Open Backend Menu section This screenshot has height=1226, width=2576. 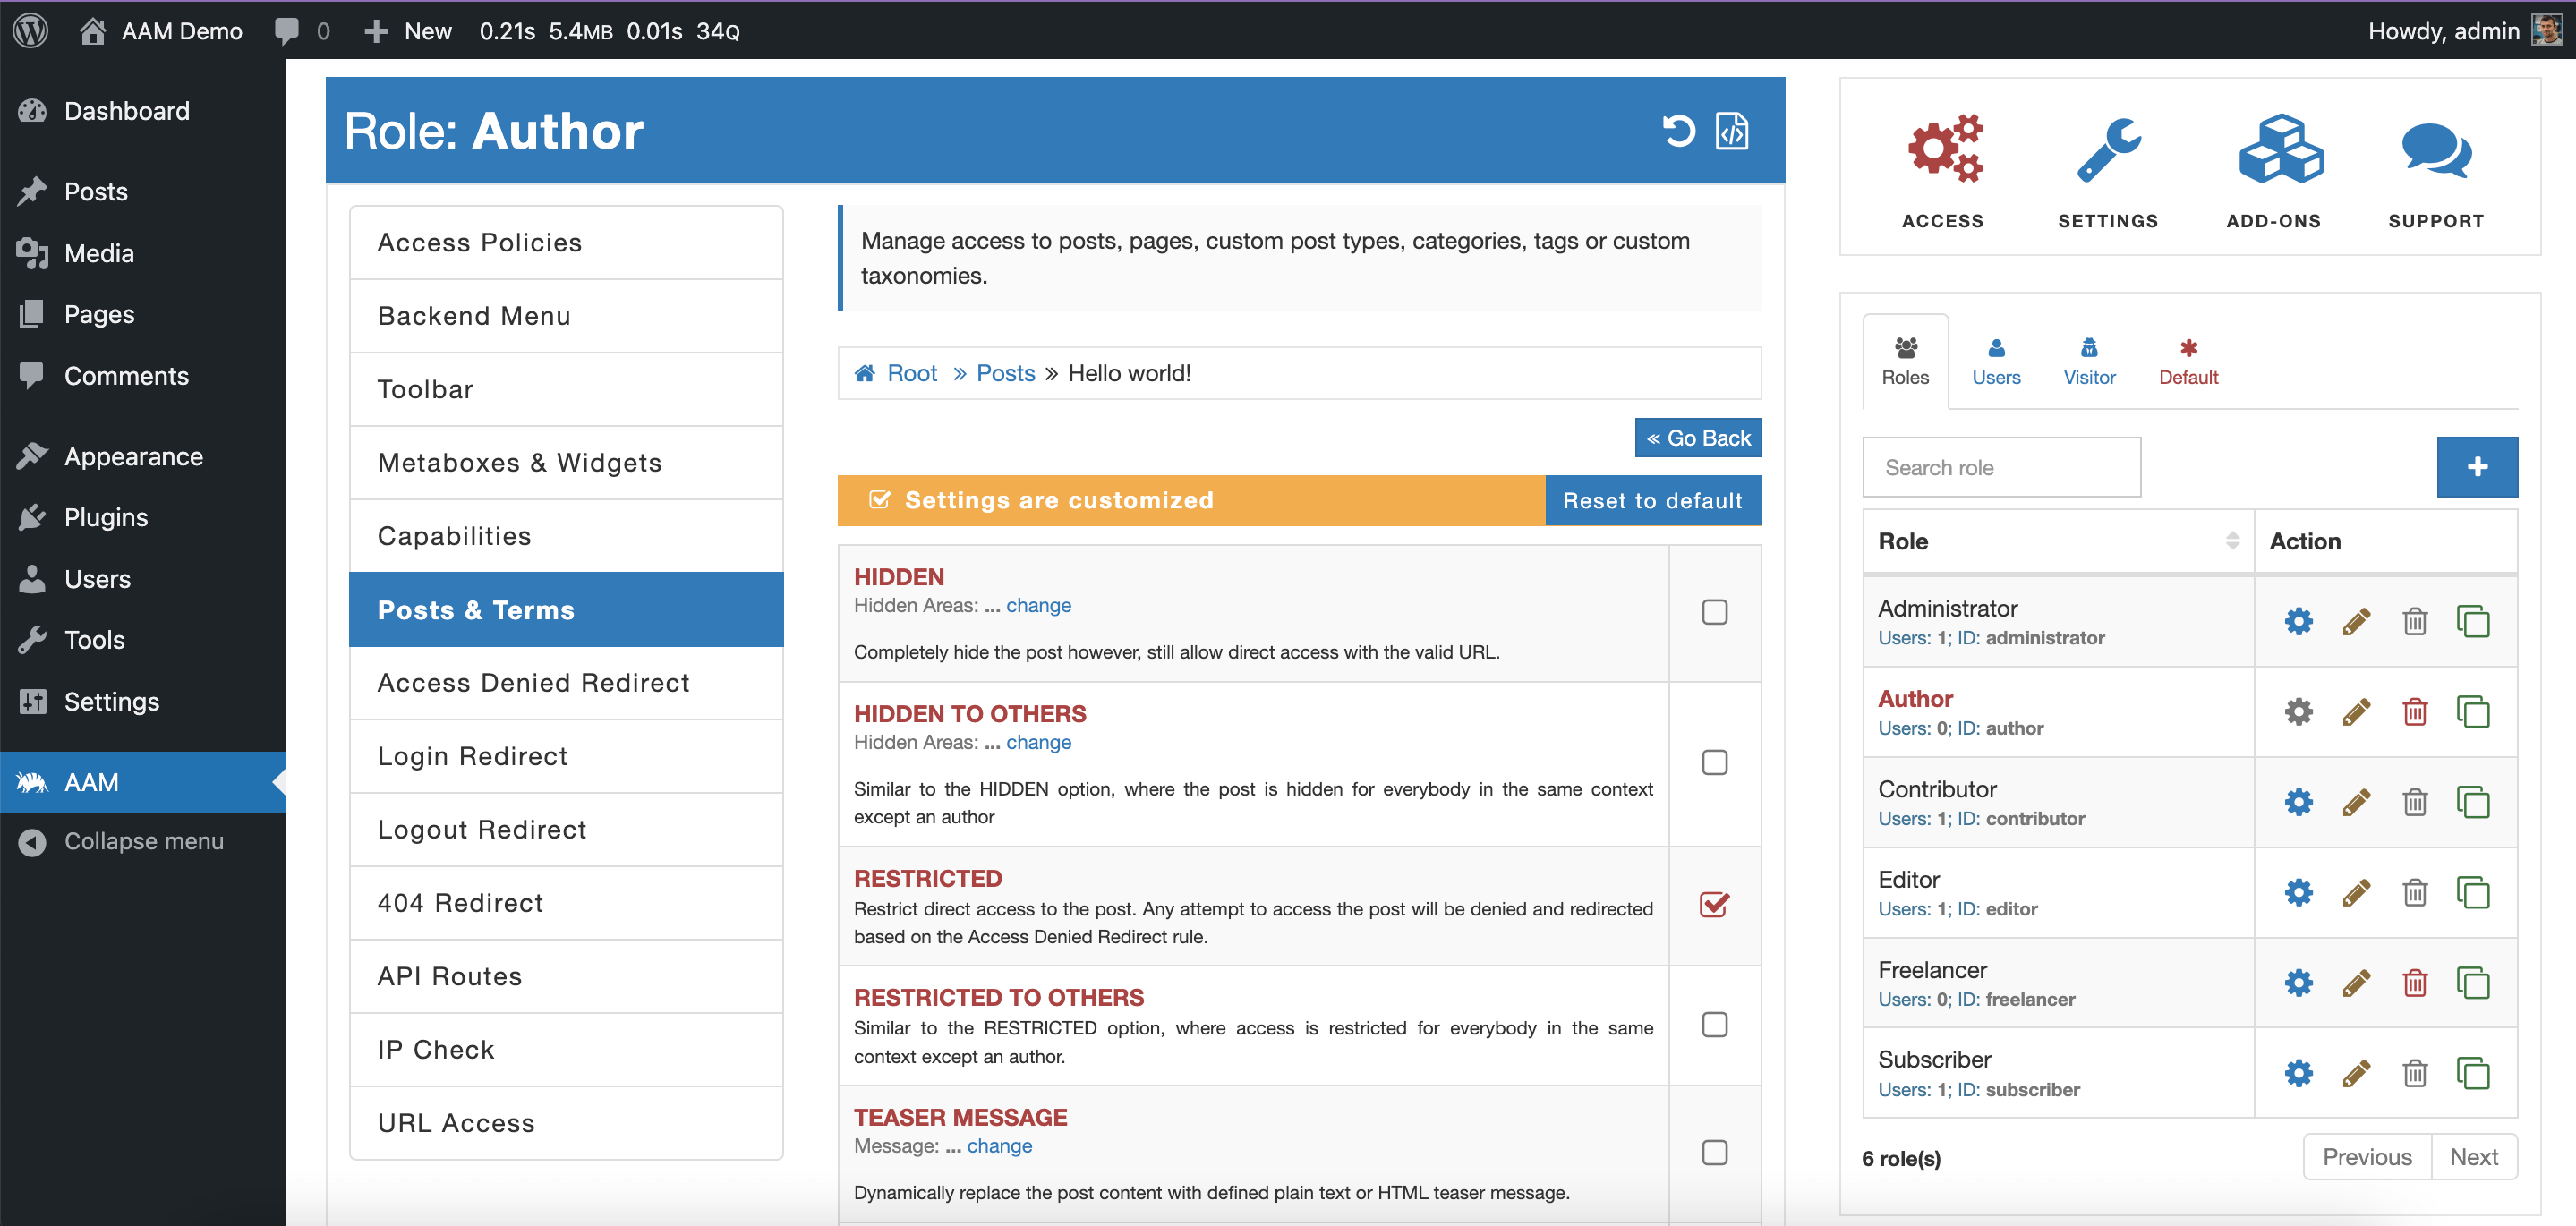coord(566,316)
